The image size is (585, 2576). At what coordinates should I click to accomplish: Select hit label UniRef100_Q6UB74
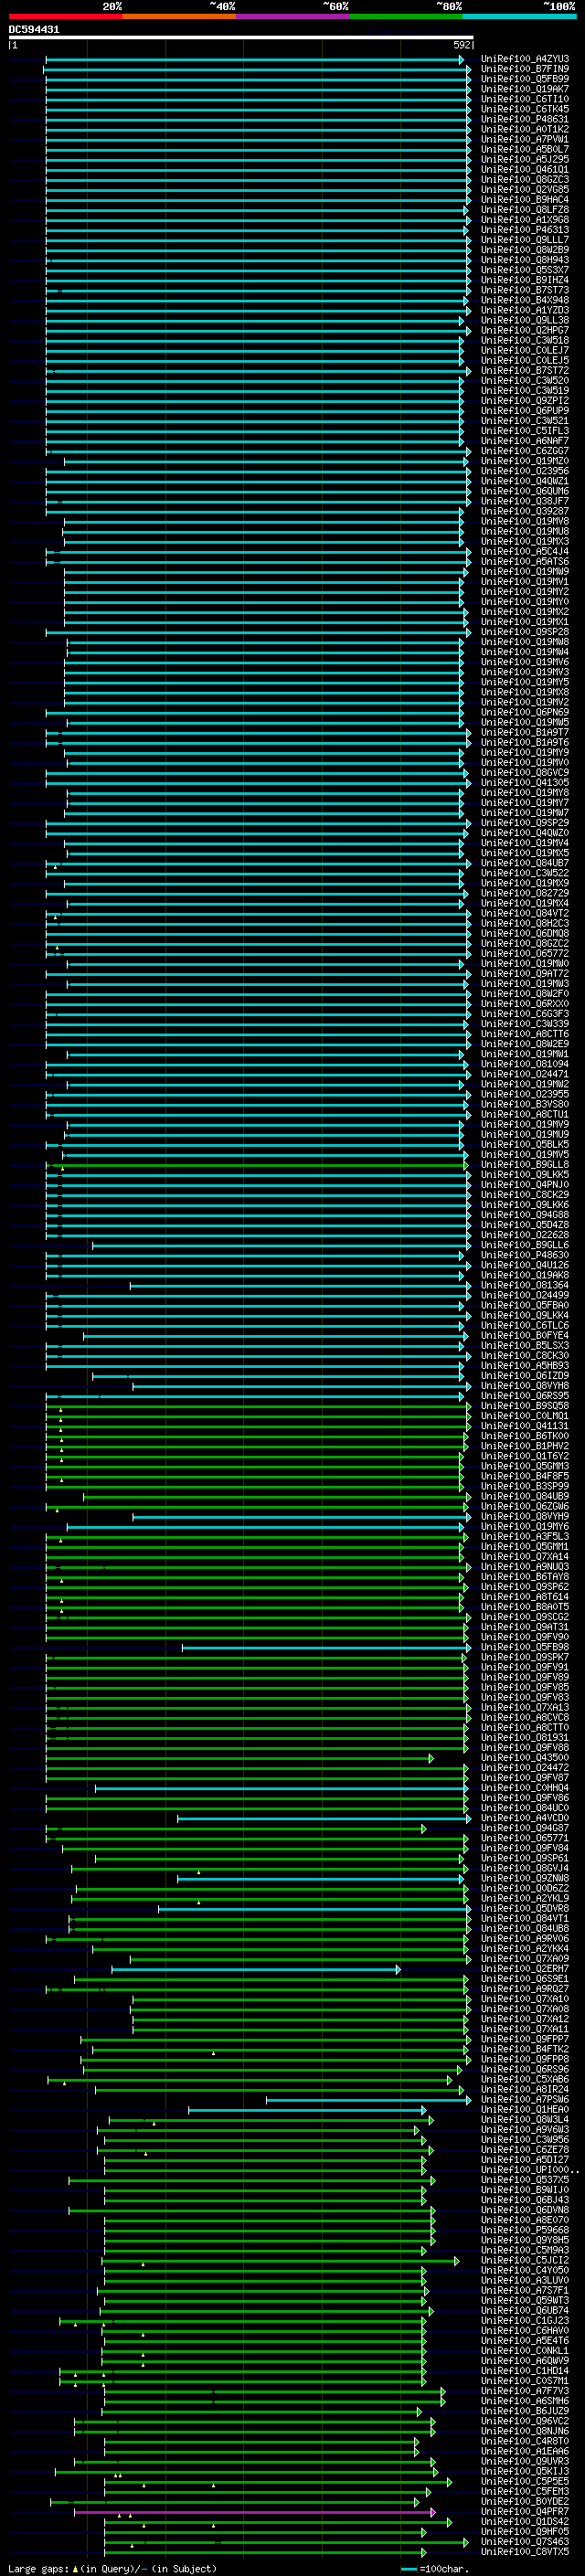[x=525, y=2311]
